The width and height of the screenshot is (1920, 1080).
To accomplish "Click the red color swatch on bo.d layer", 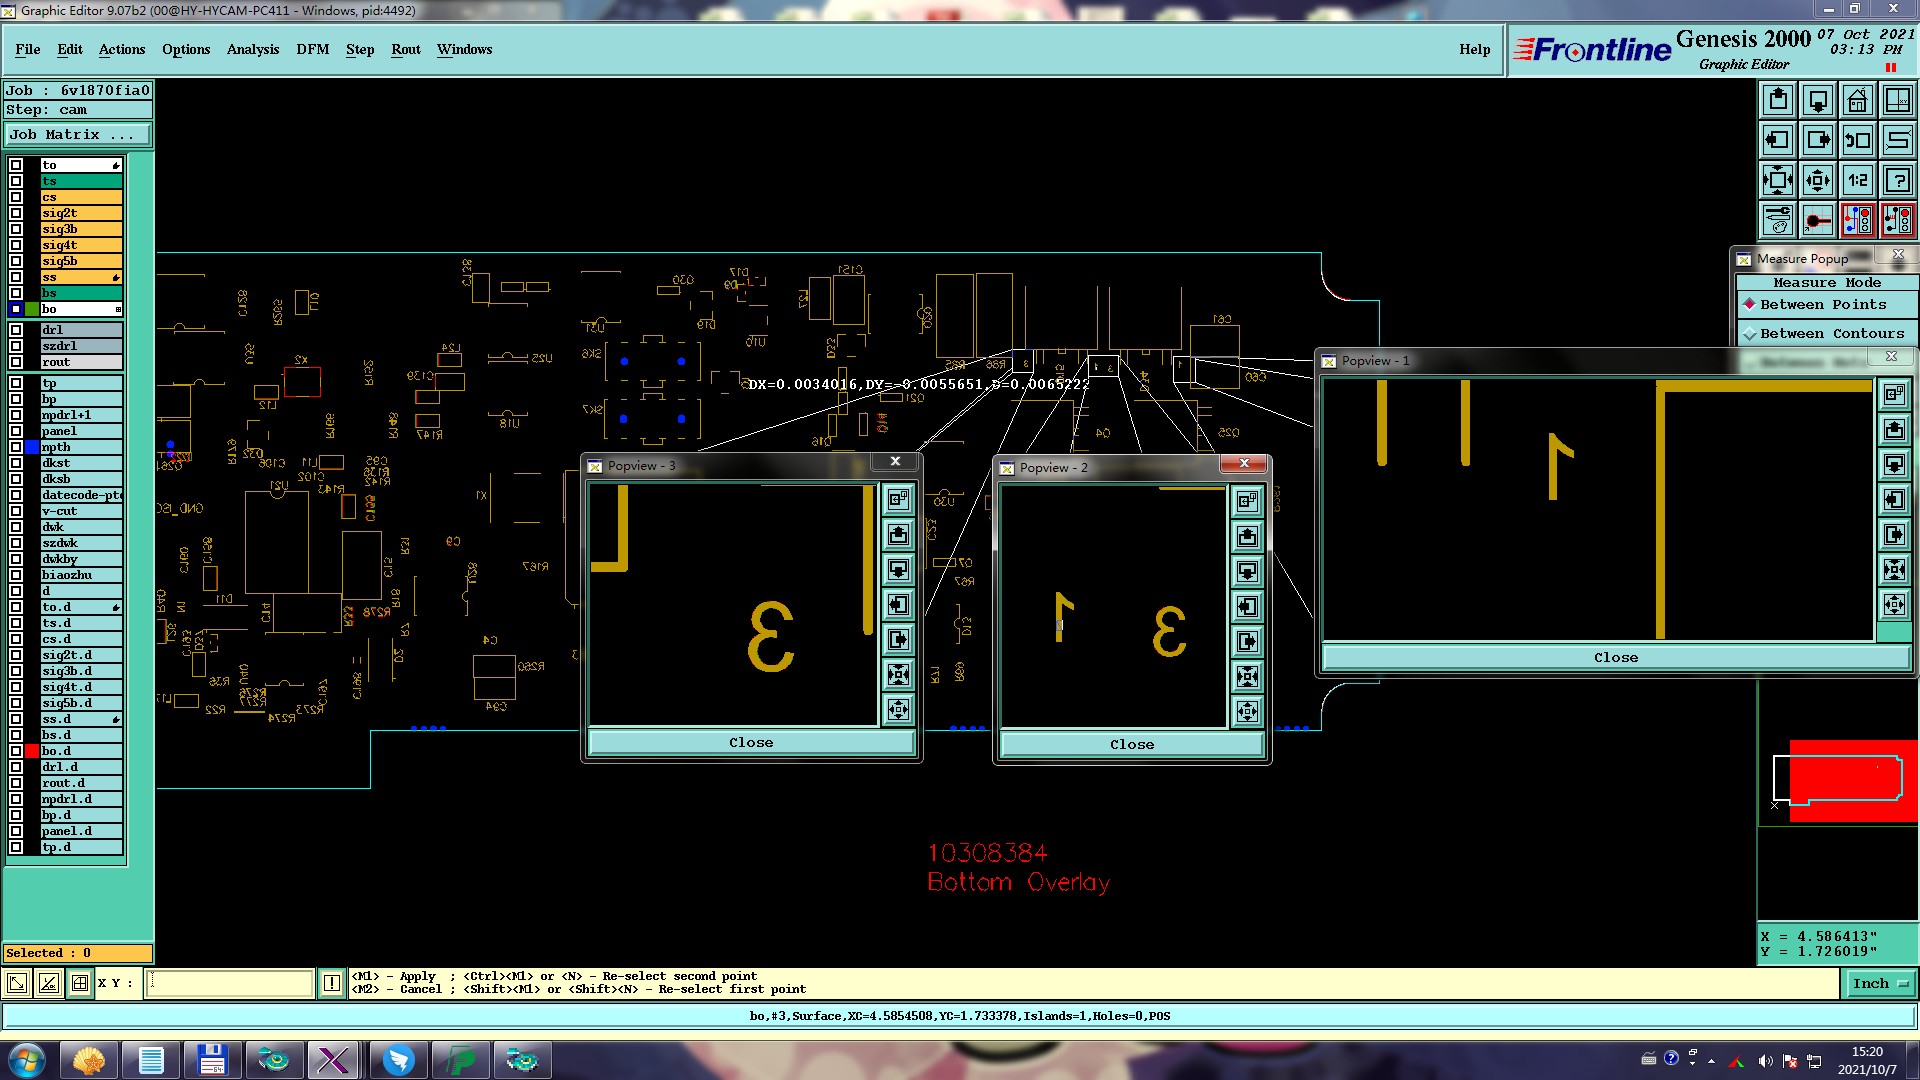I will 32,751.
